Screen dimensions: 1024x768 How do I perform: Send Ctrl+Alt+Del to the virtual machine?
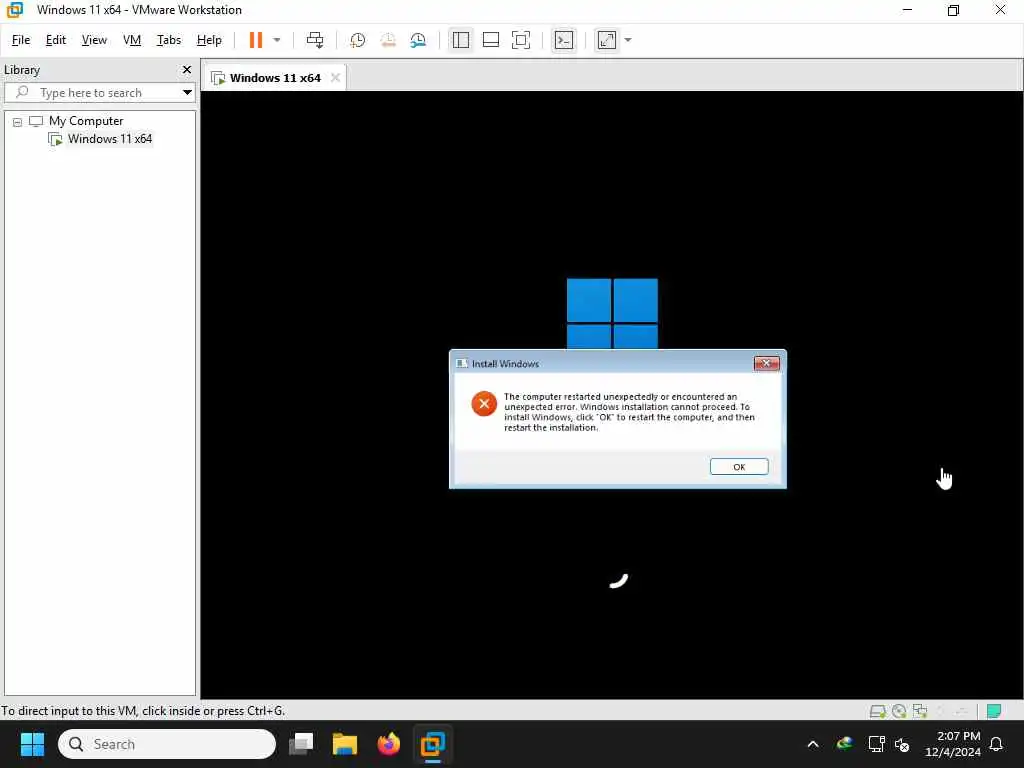click(x=315, y=40)
